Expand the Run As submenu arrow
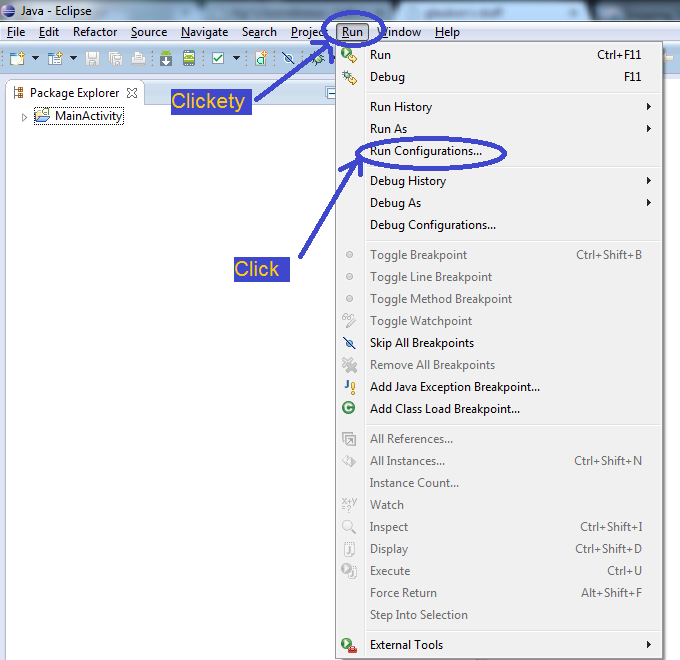 [649, 129]
